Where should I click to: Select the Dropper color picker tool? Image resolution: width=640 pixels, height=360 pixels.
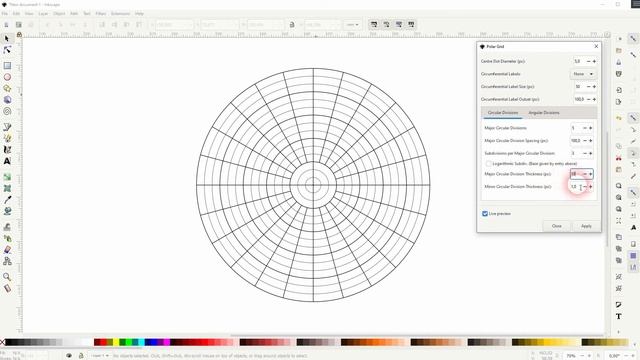coord(7,200)
